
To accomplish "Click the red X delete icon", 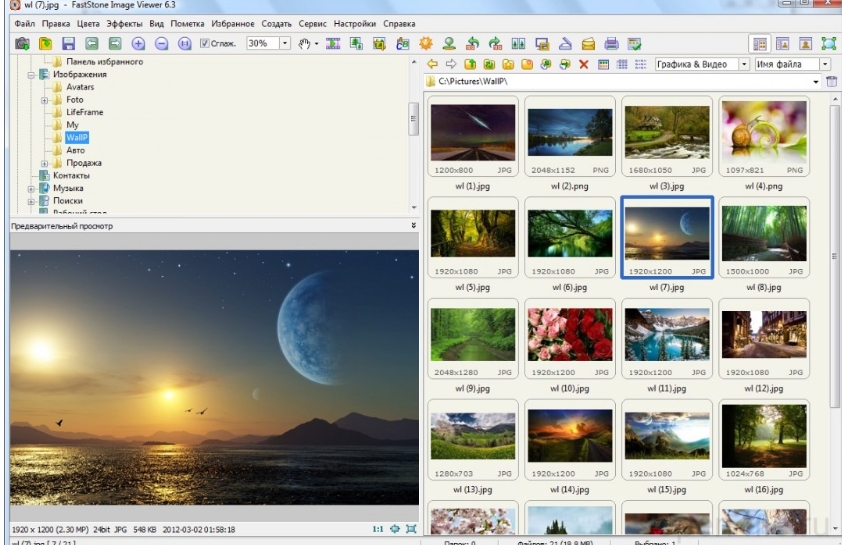I will coord(584,64).
